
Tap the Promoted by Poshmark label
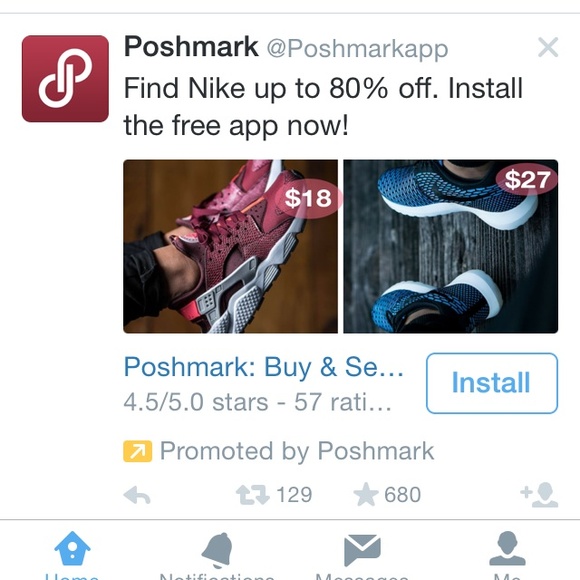(x=297, y=451)
